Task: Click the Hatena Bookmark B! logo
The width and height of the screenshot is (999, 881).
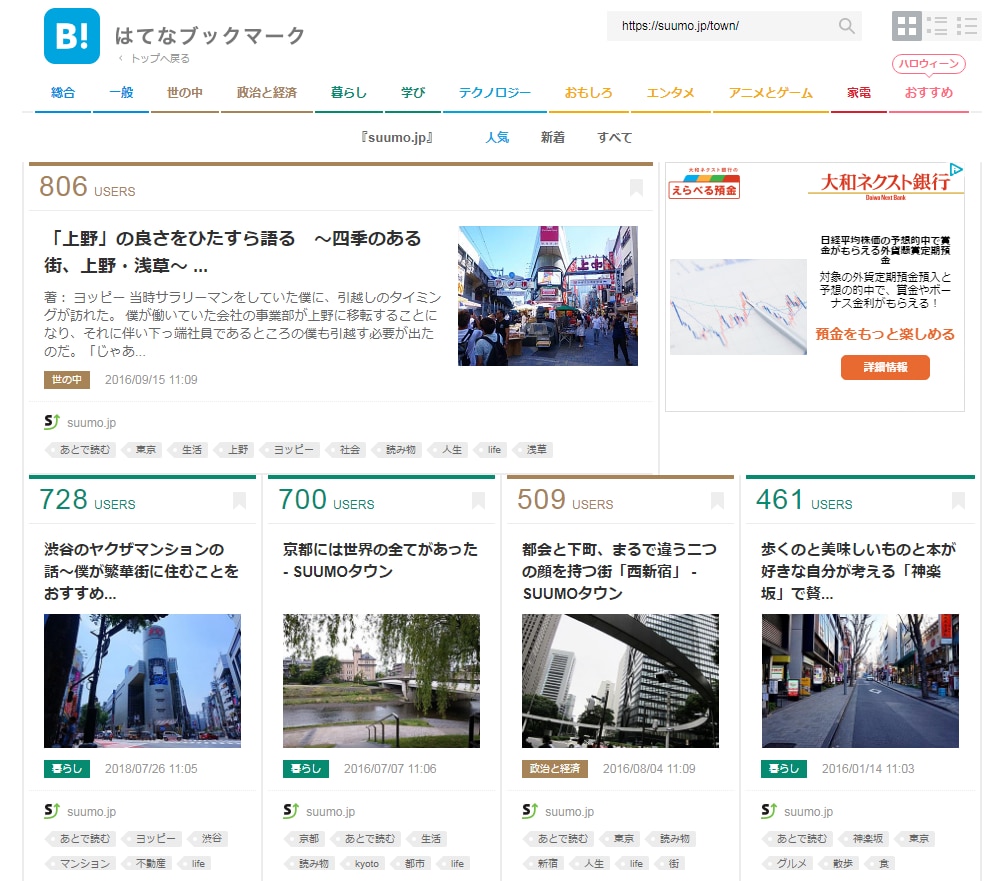Action: [72, 36]
